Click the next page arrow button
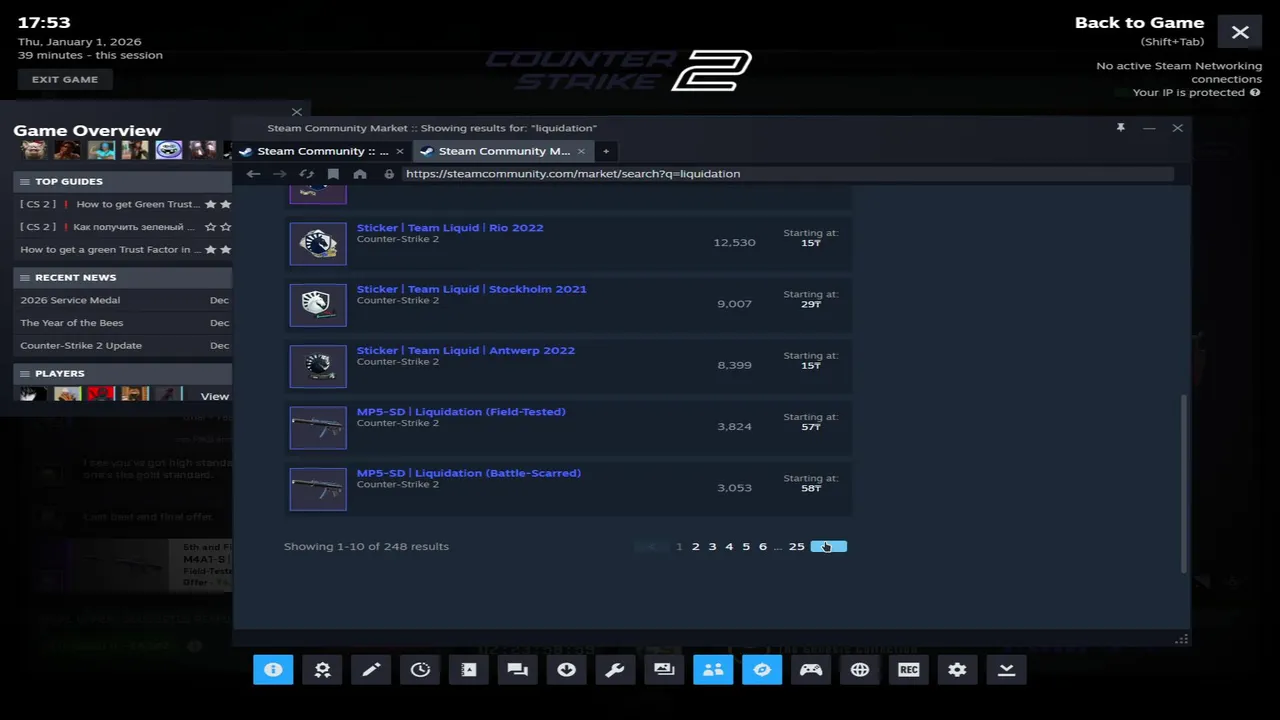 click(829, 547)
